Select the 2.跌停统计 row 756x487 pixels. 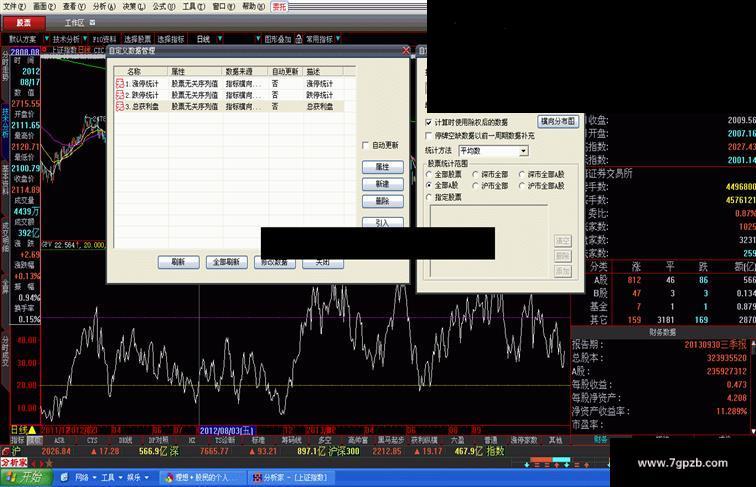230,95
